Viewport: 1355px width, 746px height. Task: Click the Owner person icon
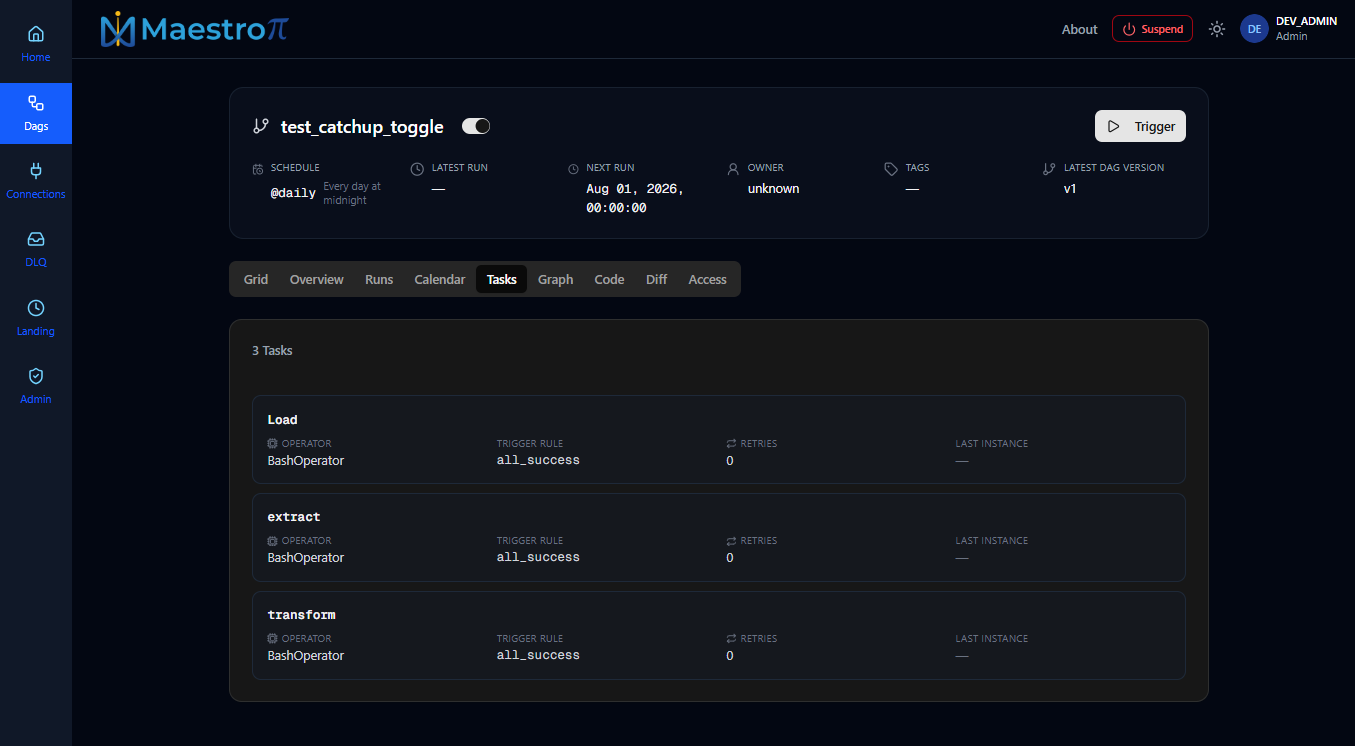733,168
